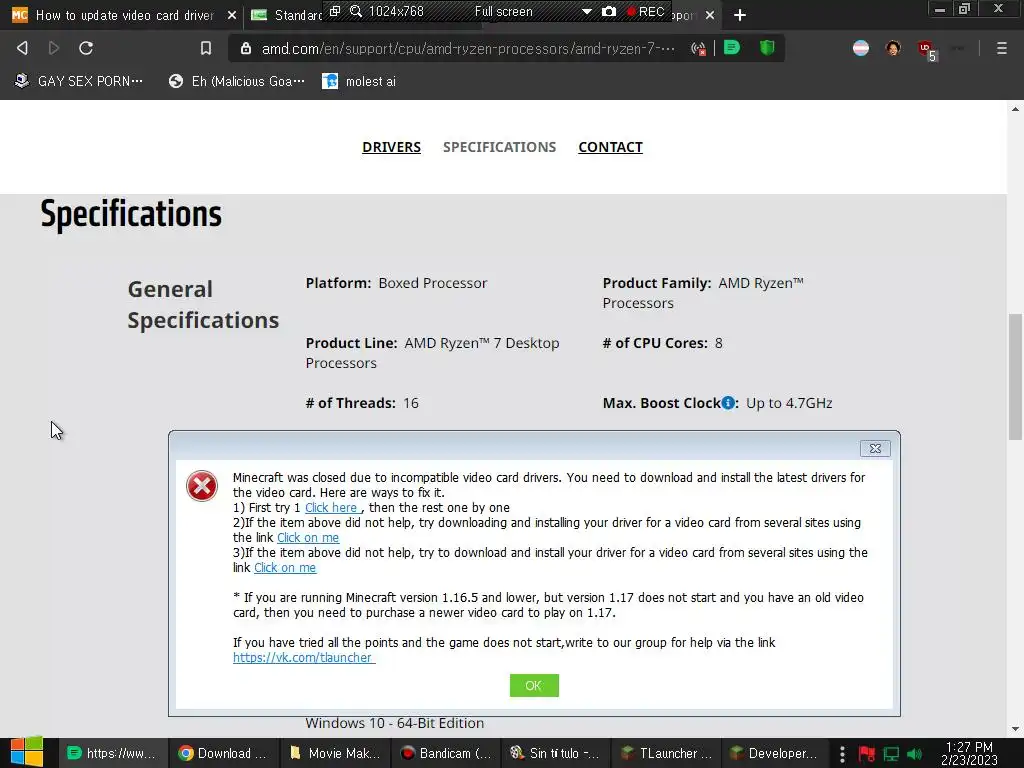
Task: Close the 'How to update video card driver' tab
Action: coord(231,15)
